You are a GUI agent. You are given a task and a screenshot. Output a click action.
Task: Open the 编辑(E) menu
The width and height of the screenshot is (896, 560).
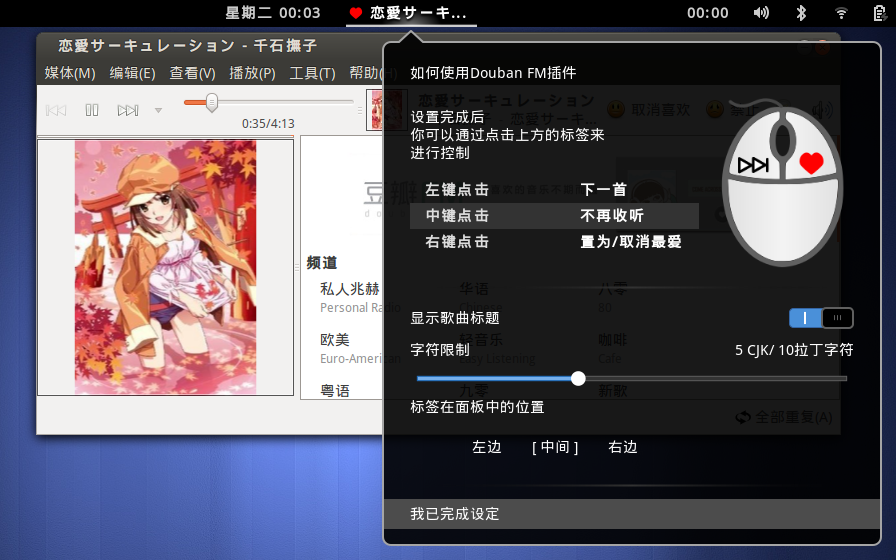pos(132,73)
